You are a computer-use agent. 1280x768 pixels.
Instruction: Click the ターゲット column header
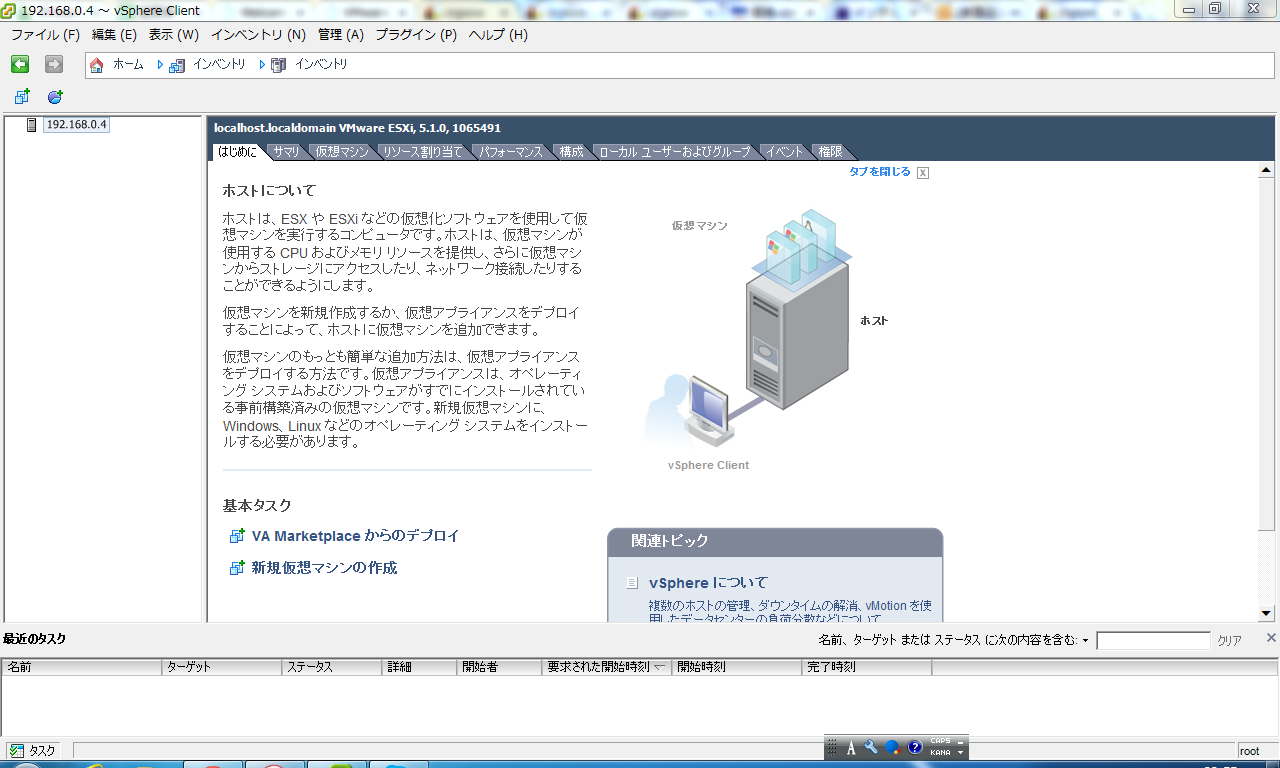point(222,667)
